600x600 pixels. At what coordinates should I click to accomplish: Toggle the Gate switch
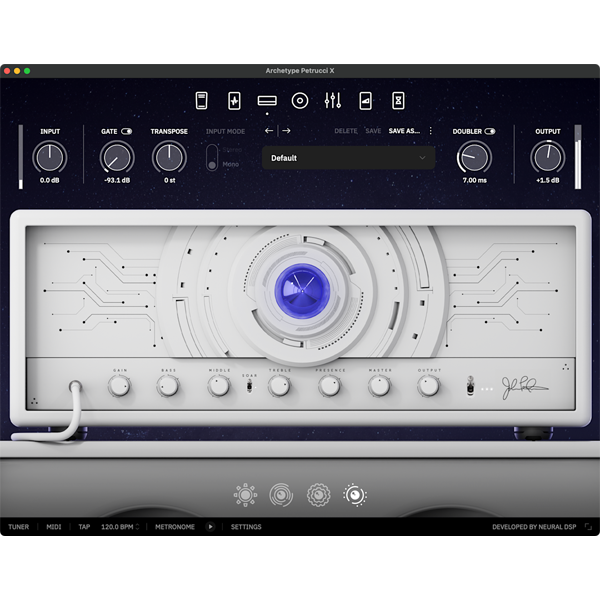127,131
